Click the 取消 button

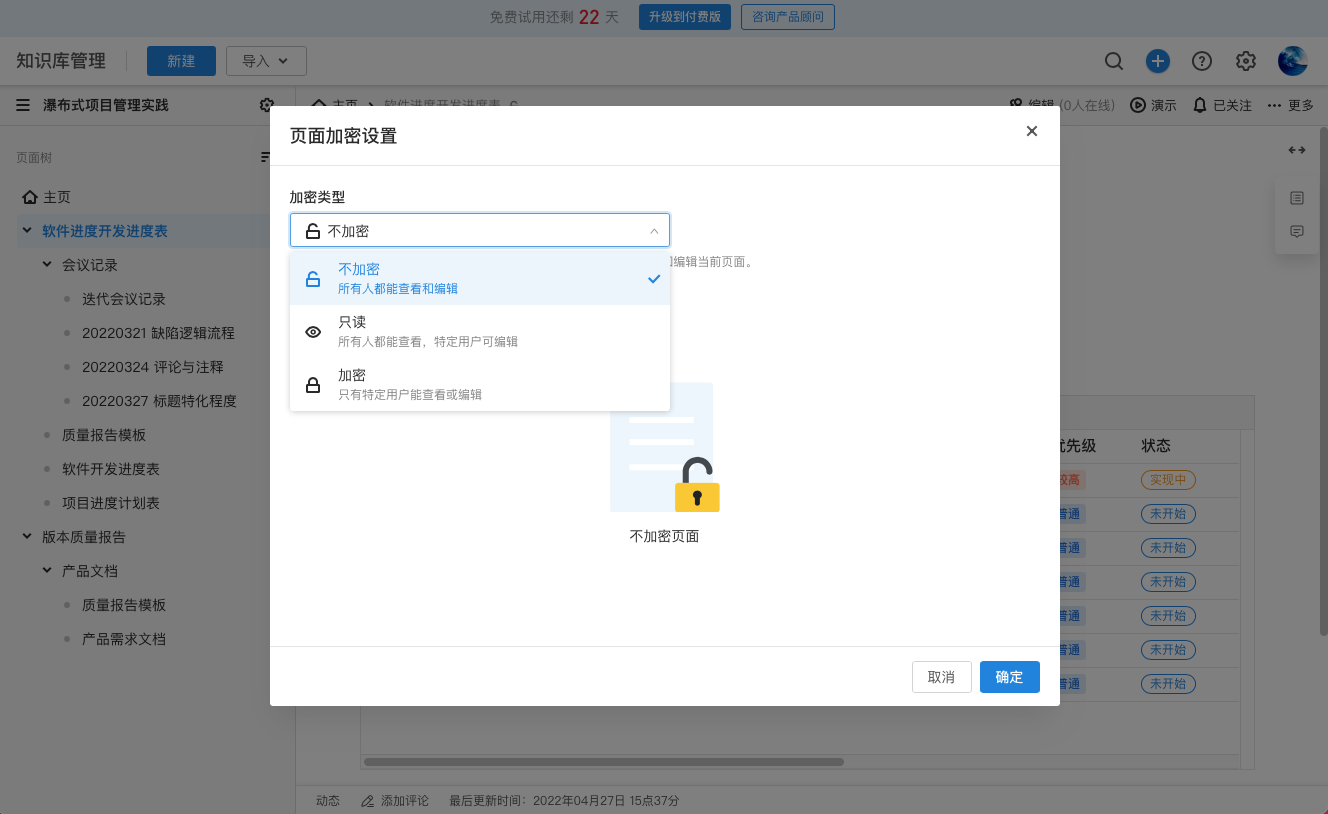coord(942,677)
